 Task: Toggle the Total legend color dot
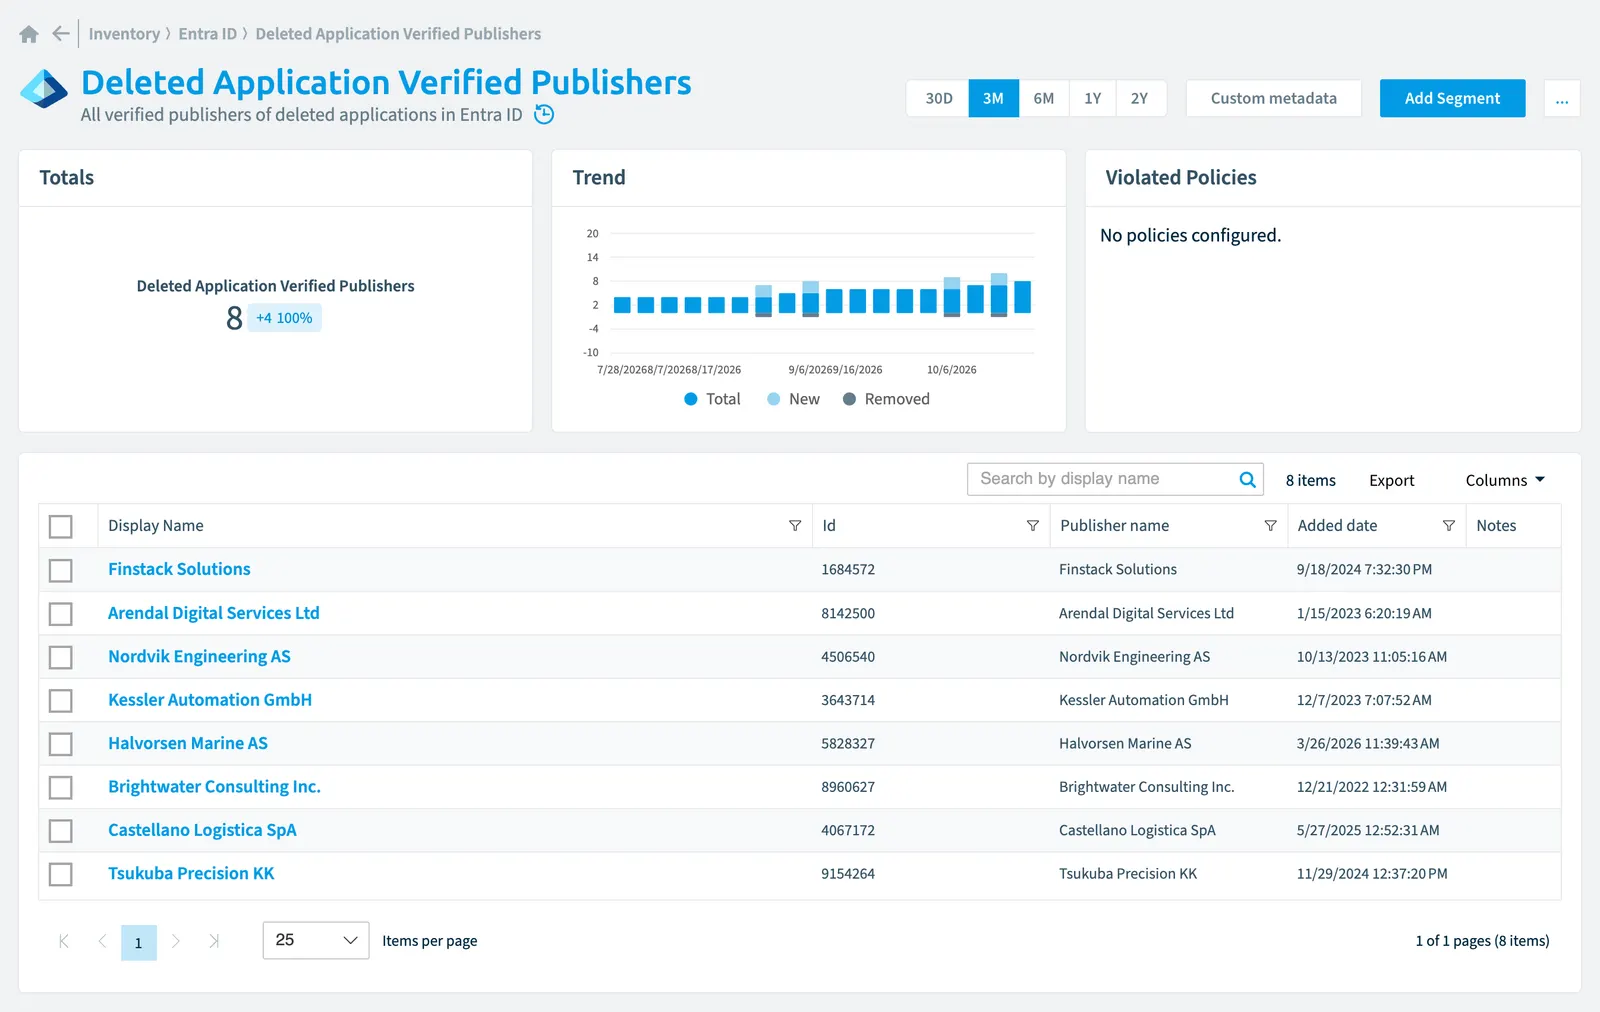(x=690, y=399)
